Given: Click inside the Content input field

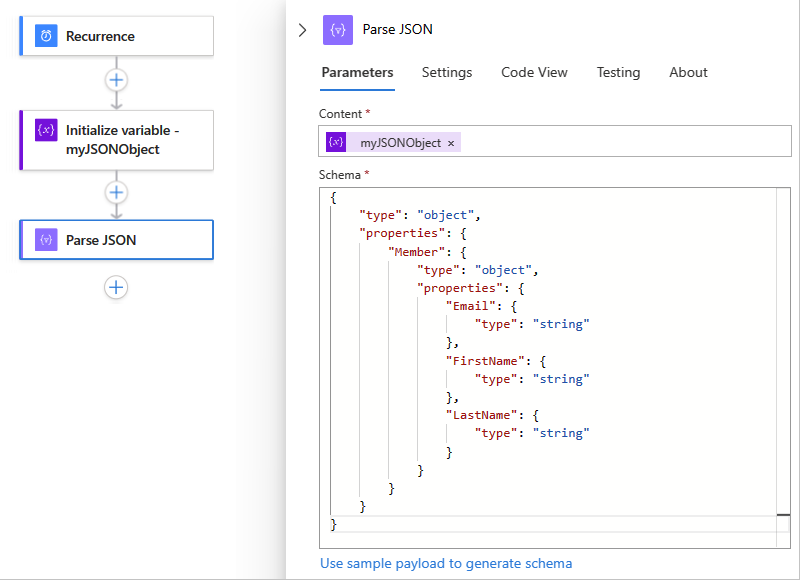Looking at the screenshot, I should (x=620, y=143).
